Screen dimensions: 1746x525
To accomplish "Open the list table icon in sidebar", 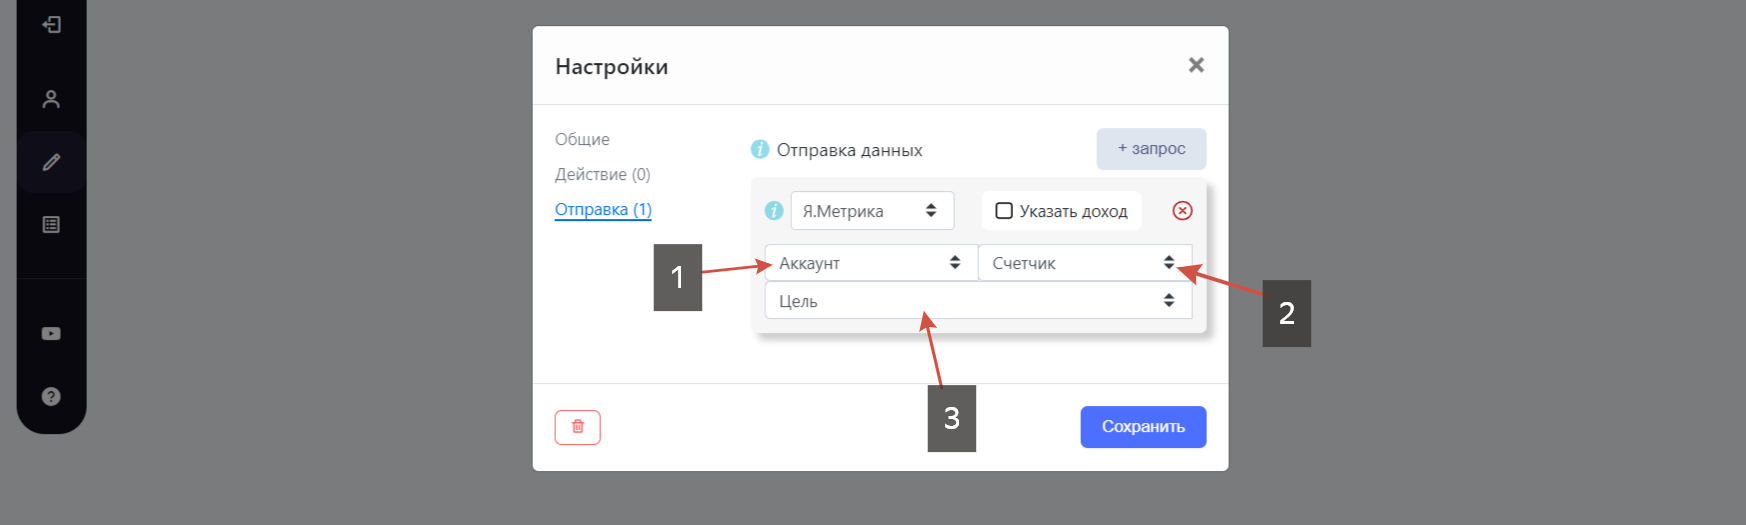I will pyautogui.click(x=51, y=225).
